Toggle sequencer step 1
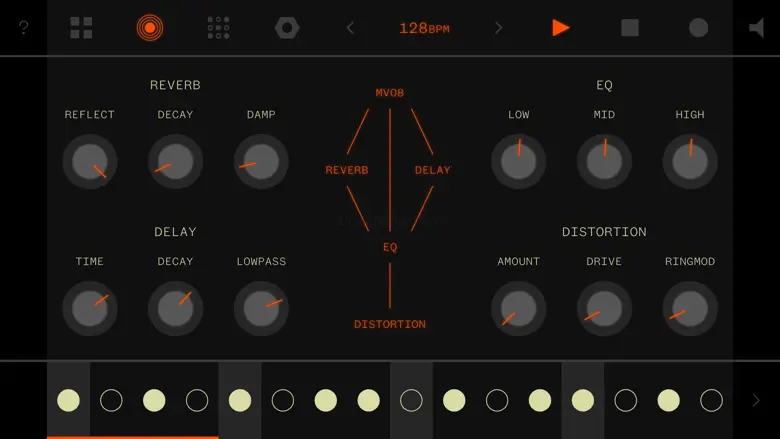780x439 pixels. tap(68, 400)
